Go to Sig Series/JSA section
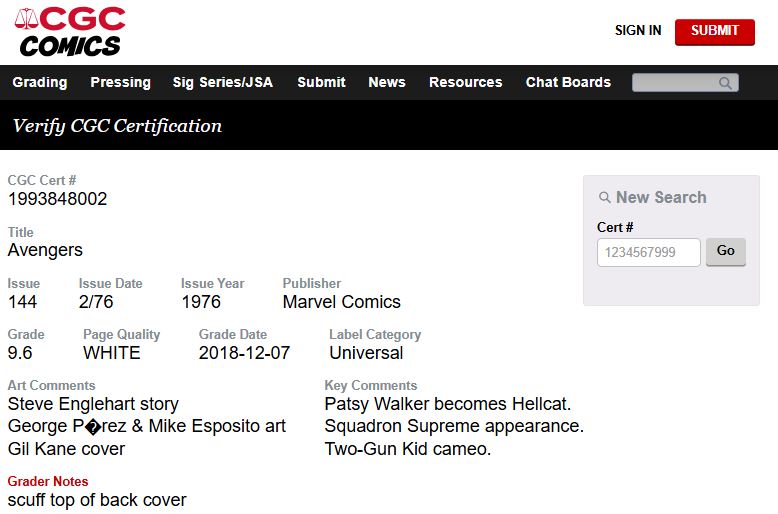This screenshot has width=778, height=514. [x=222, y=82]
